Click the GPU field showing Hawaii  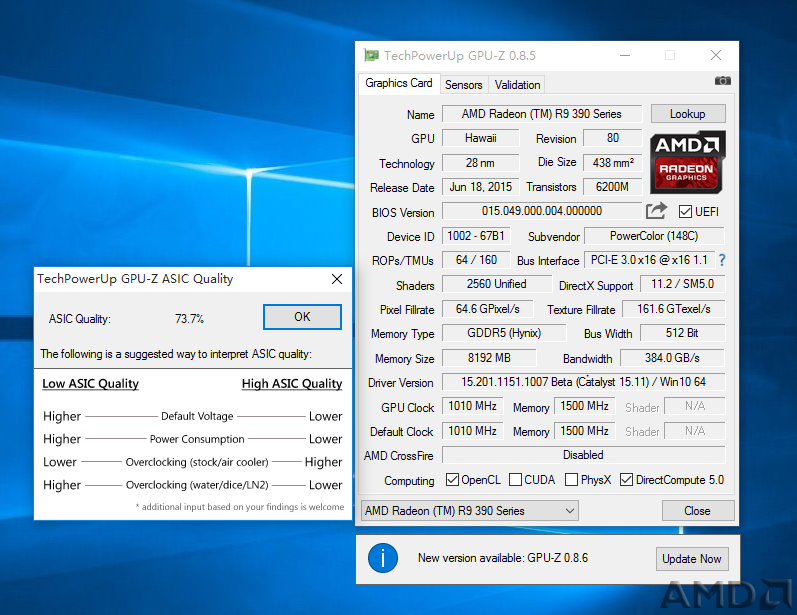coord(481,138)
